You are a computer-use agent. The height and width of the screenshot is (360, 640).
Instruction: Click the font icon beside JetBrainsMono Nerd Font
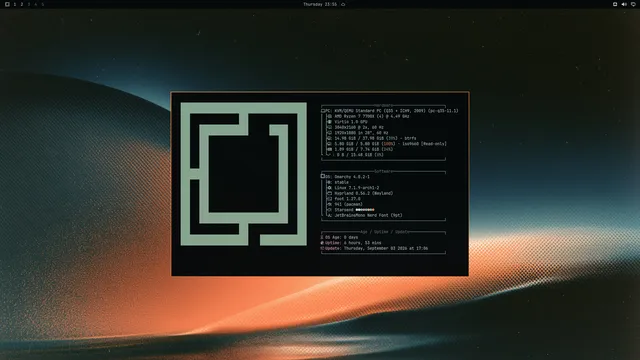pos(330,215)
